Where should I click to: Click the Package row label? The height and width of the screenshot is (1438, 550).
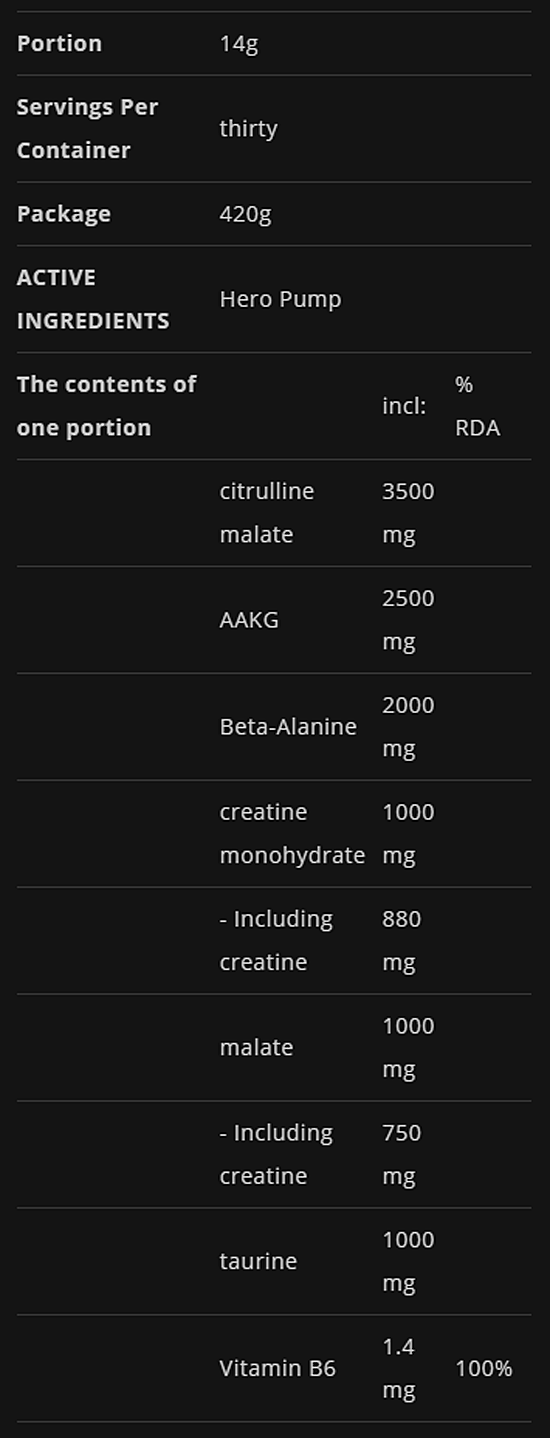click(64, 214)
